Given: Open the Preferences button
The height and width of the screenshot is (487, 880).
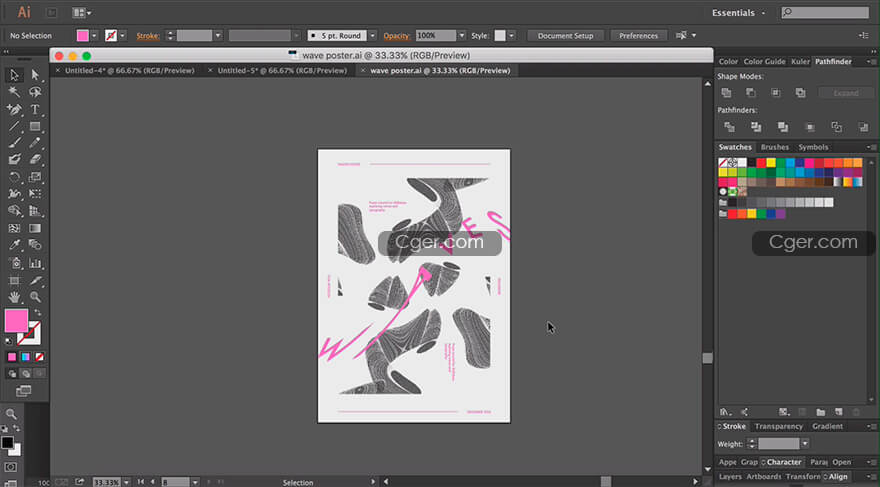Looking at the screenshot, I should click(x=638, y=36).
